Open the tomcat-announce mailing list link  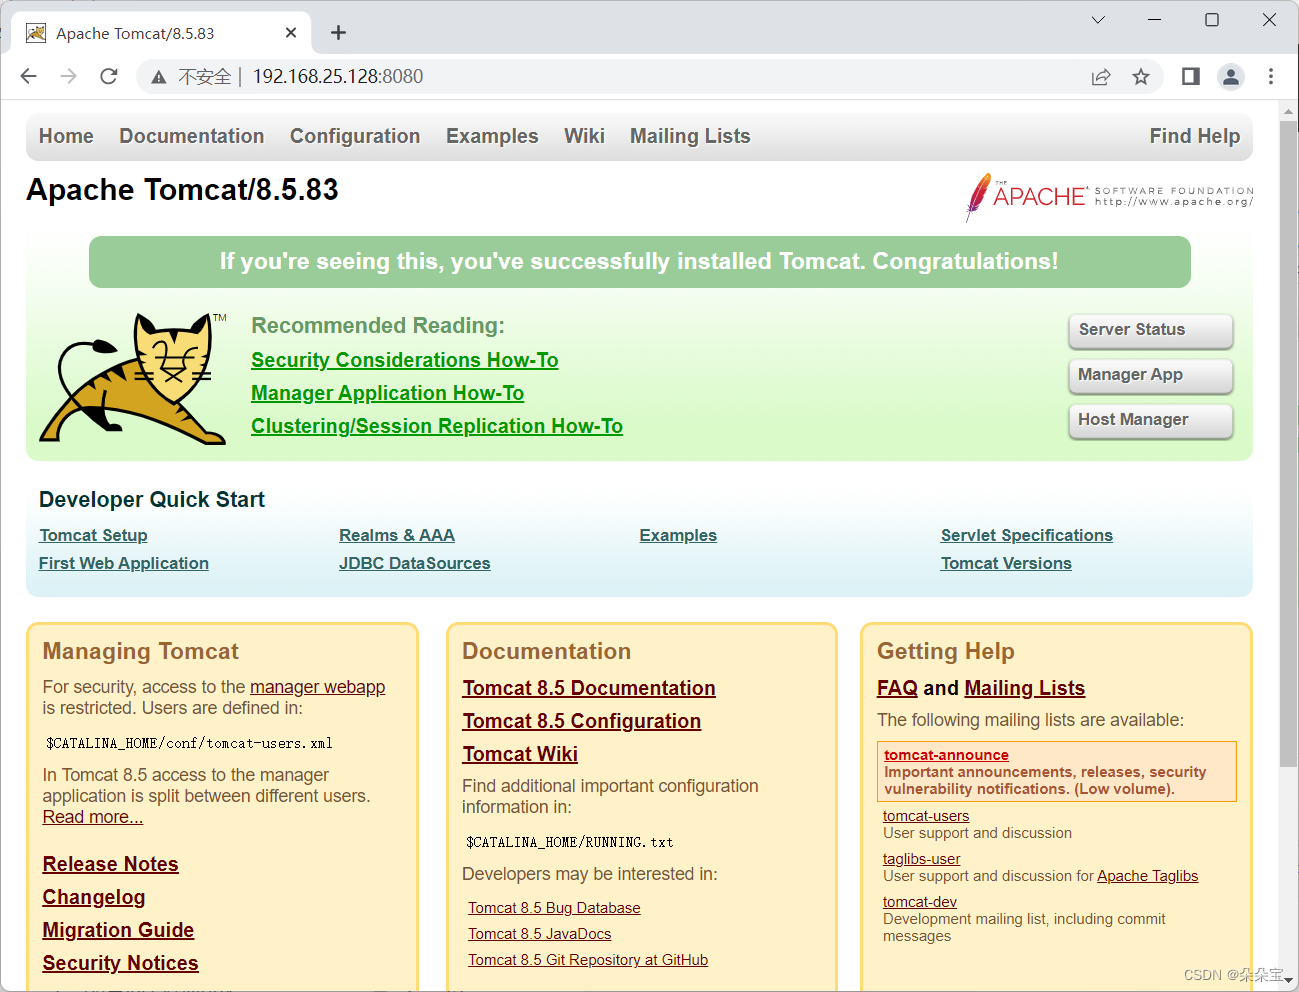tap(946, 755)
